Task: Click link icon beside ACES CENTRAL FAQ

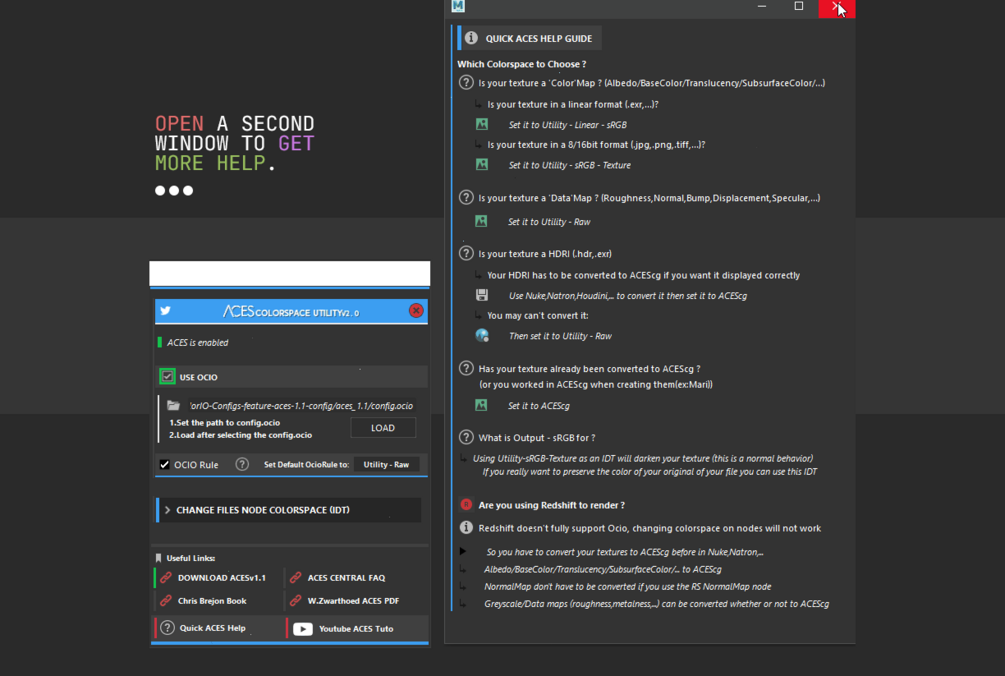Action: coord(295,577)
